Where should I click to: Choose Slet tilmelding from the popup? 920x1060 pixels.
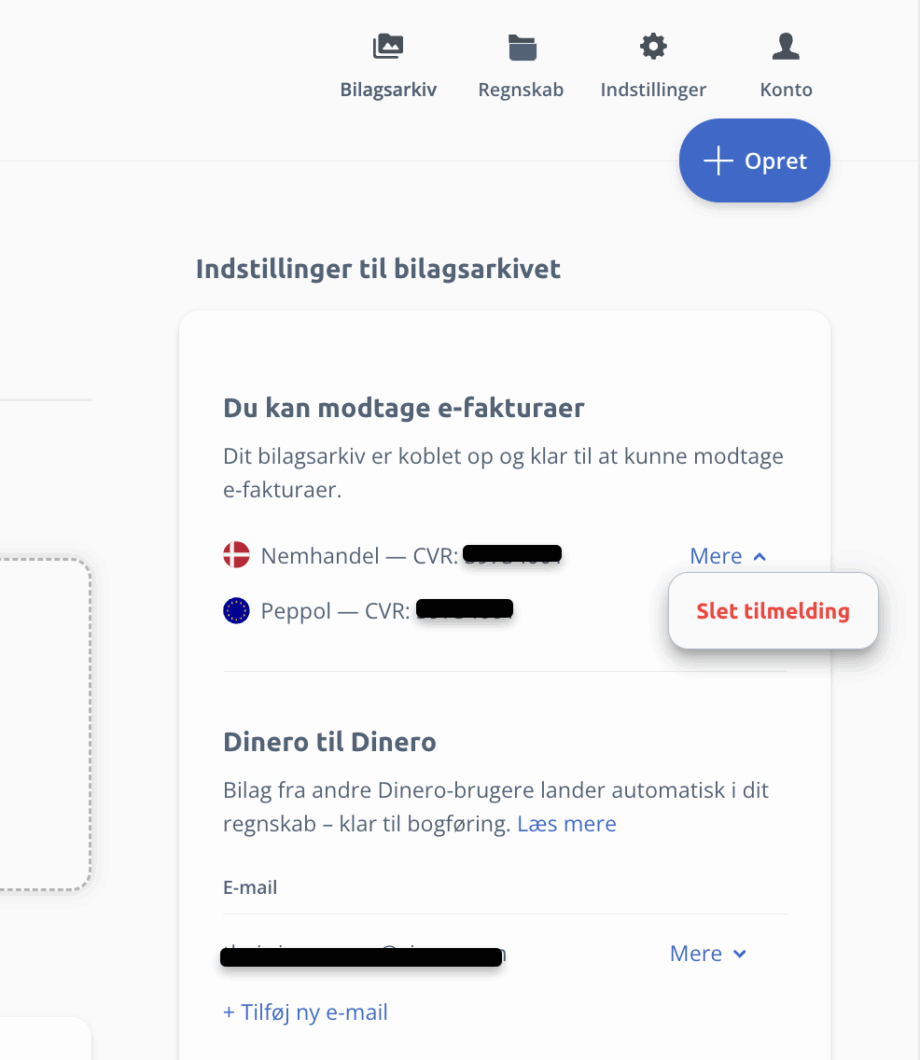point(773,610)
